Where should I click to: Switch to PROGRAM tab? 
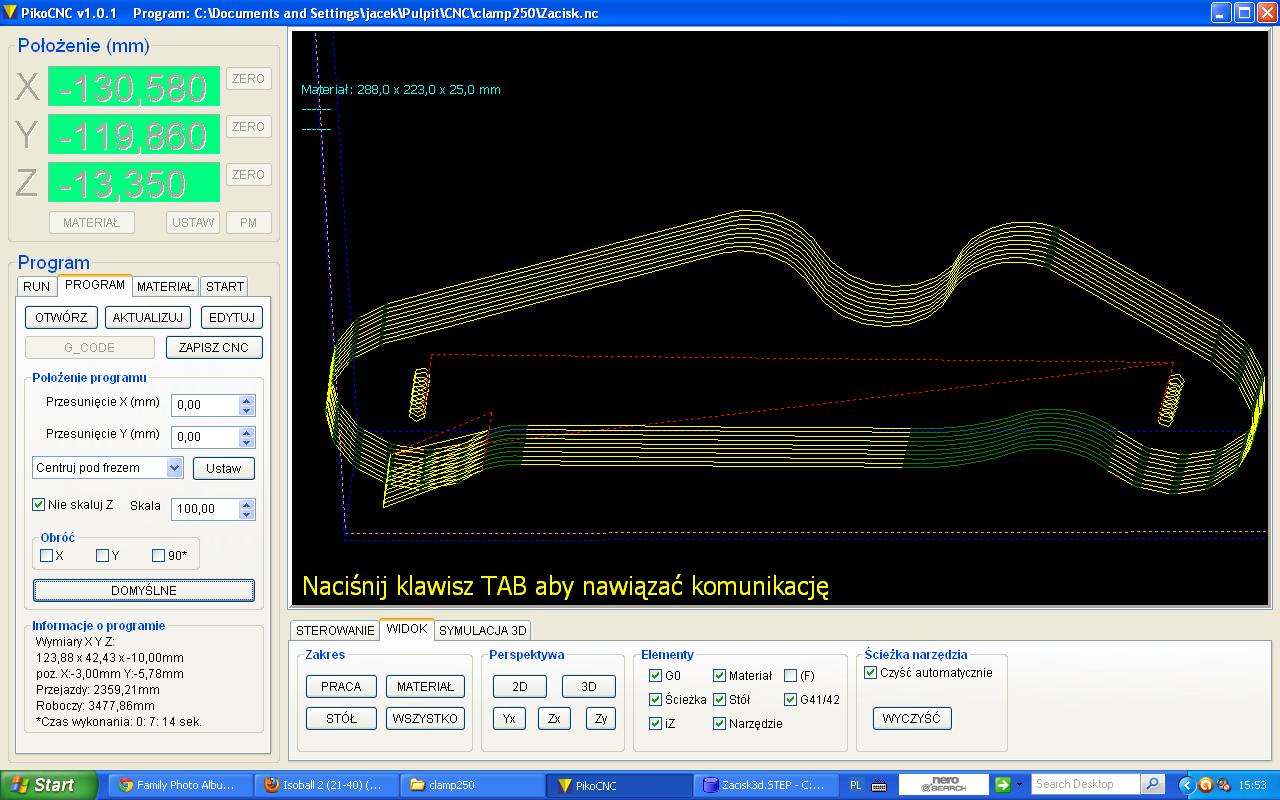(95, 285)
